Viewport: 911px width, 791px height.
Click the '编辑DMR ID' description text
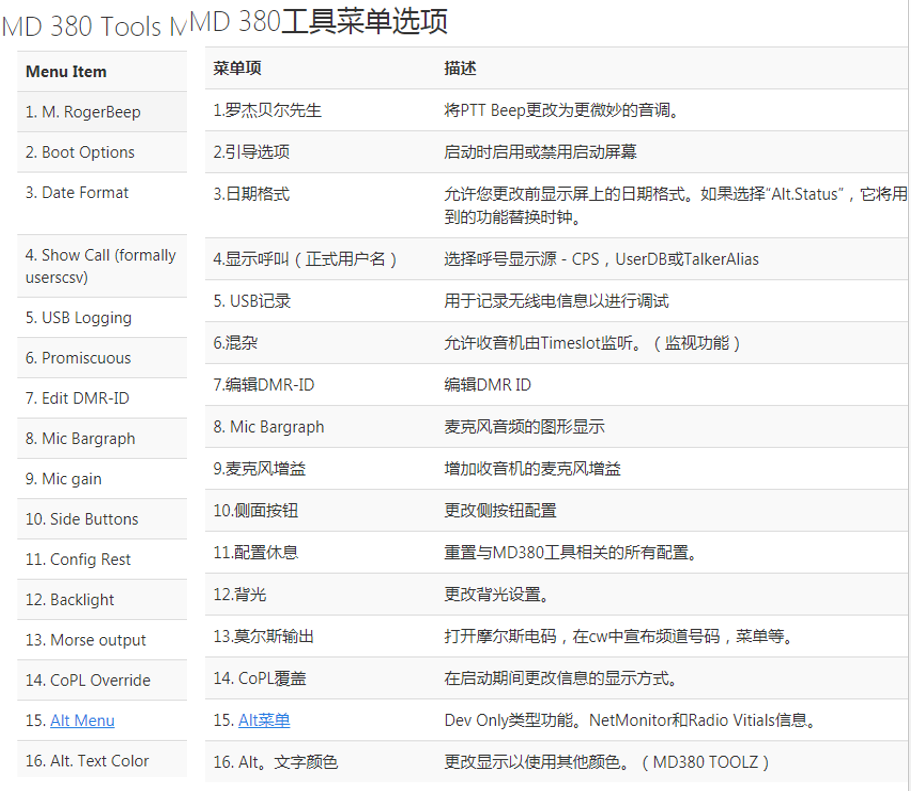488,384
